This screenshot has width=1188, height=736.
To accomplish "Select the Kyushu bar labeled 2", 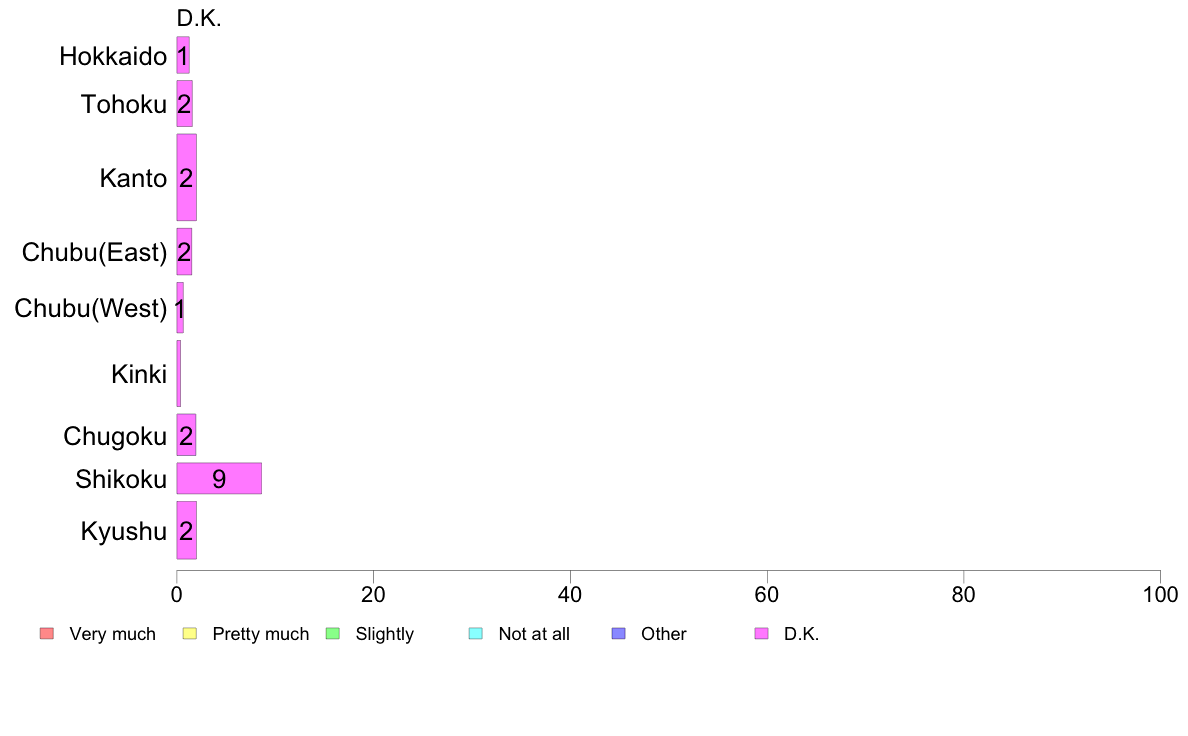I will (x=186, y=531).
